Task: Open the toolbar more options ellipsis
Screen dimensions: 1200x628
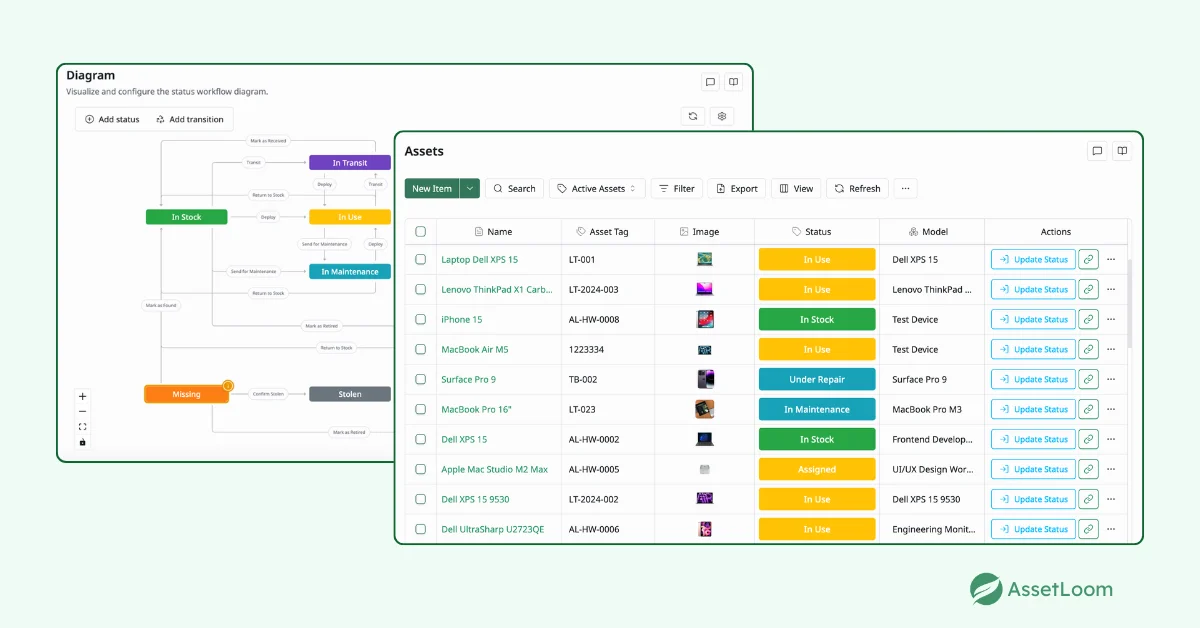Action: [905, 188]
